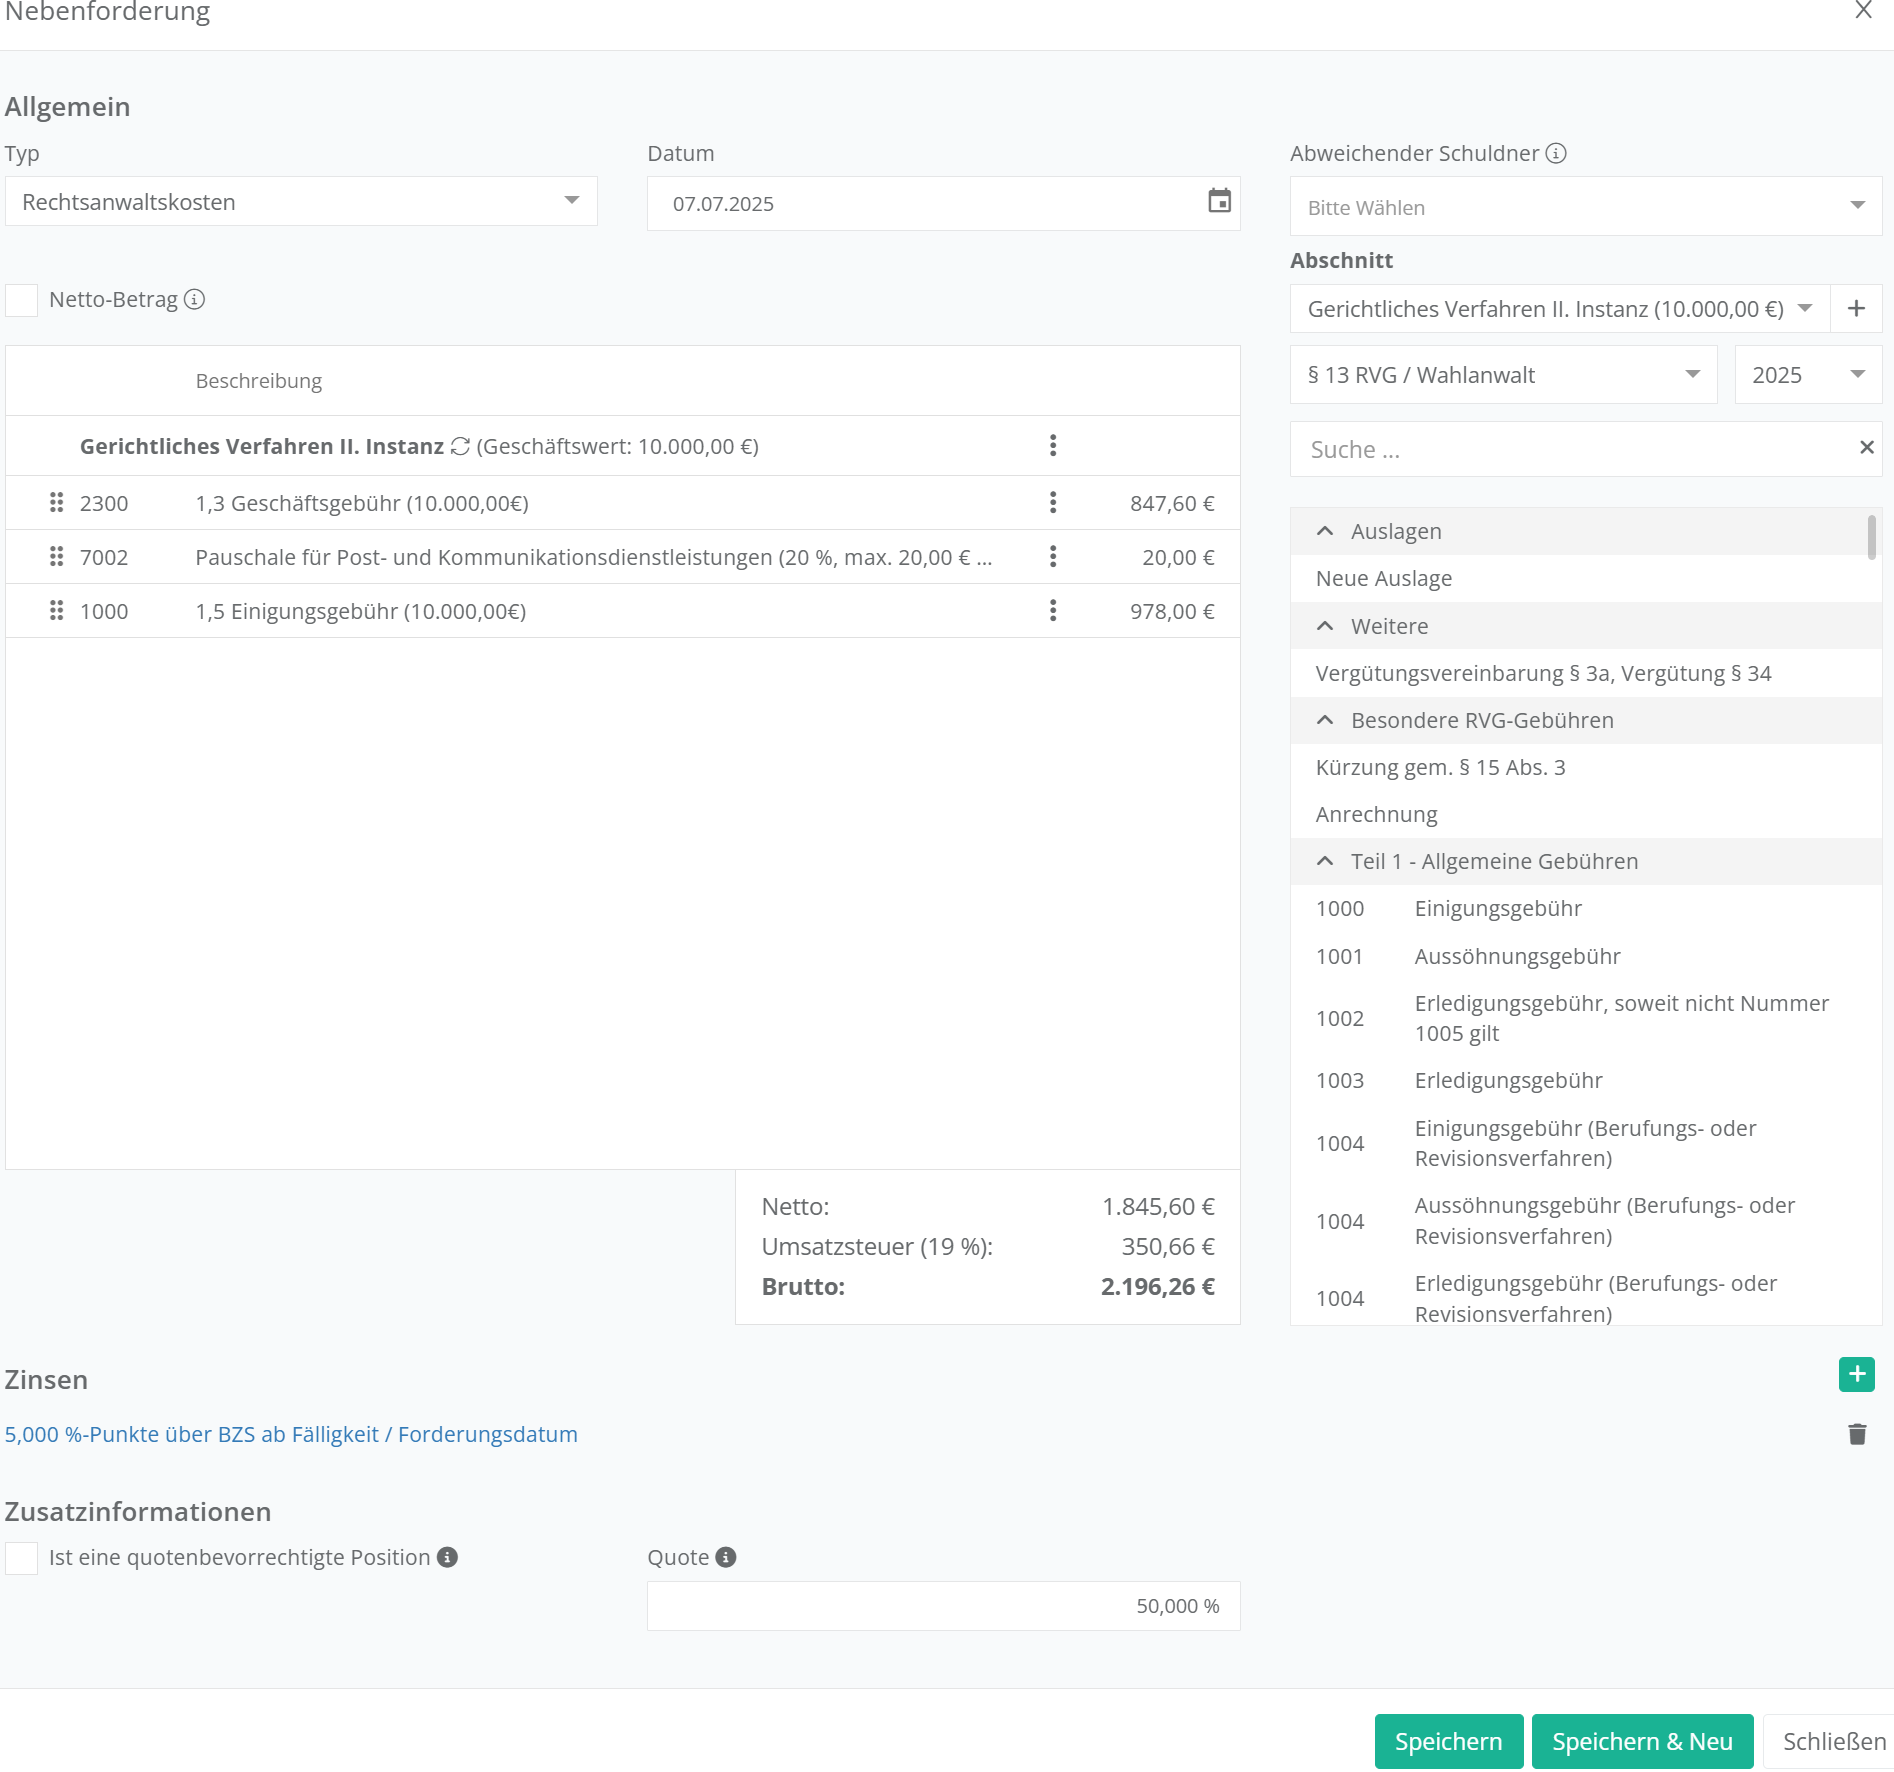
Task: Open the 5,000 %-Punkte über BZS interest link
Action: (x=291, y=1435)
